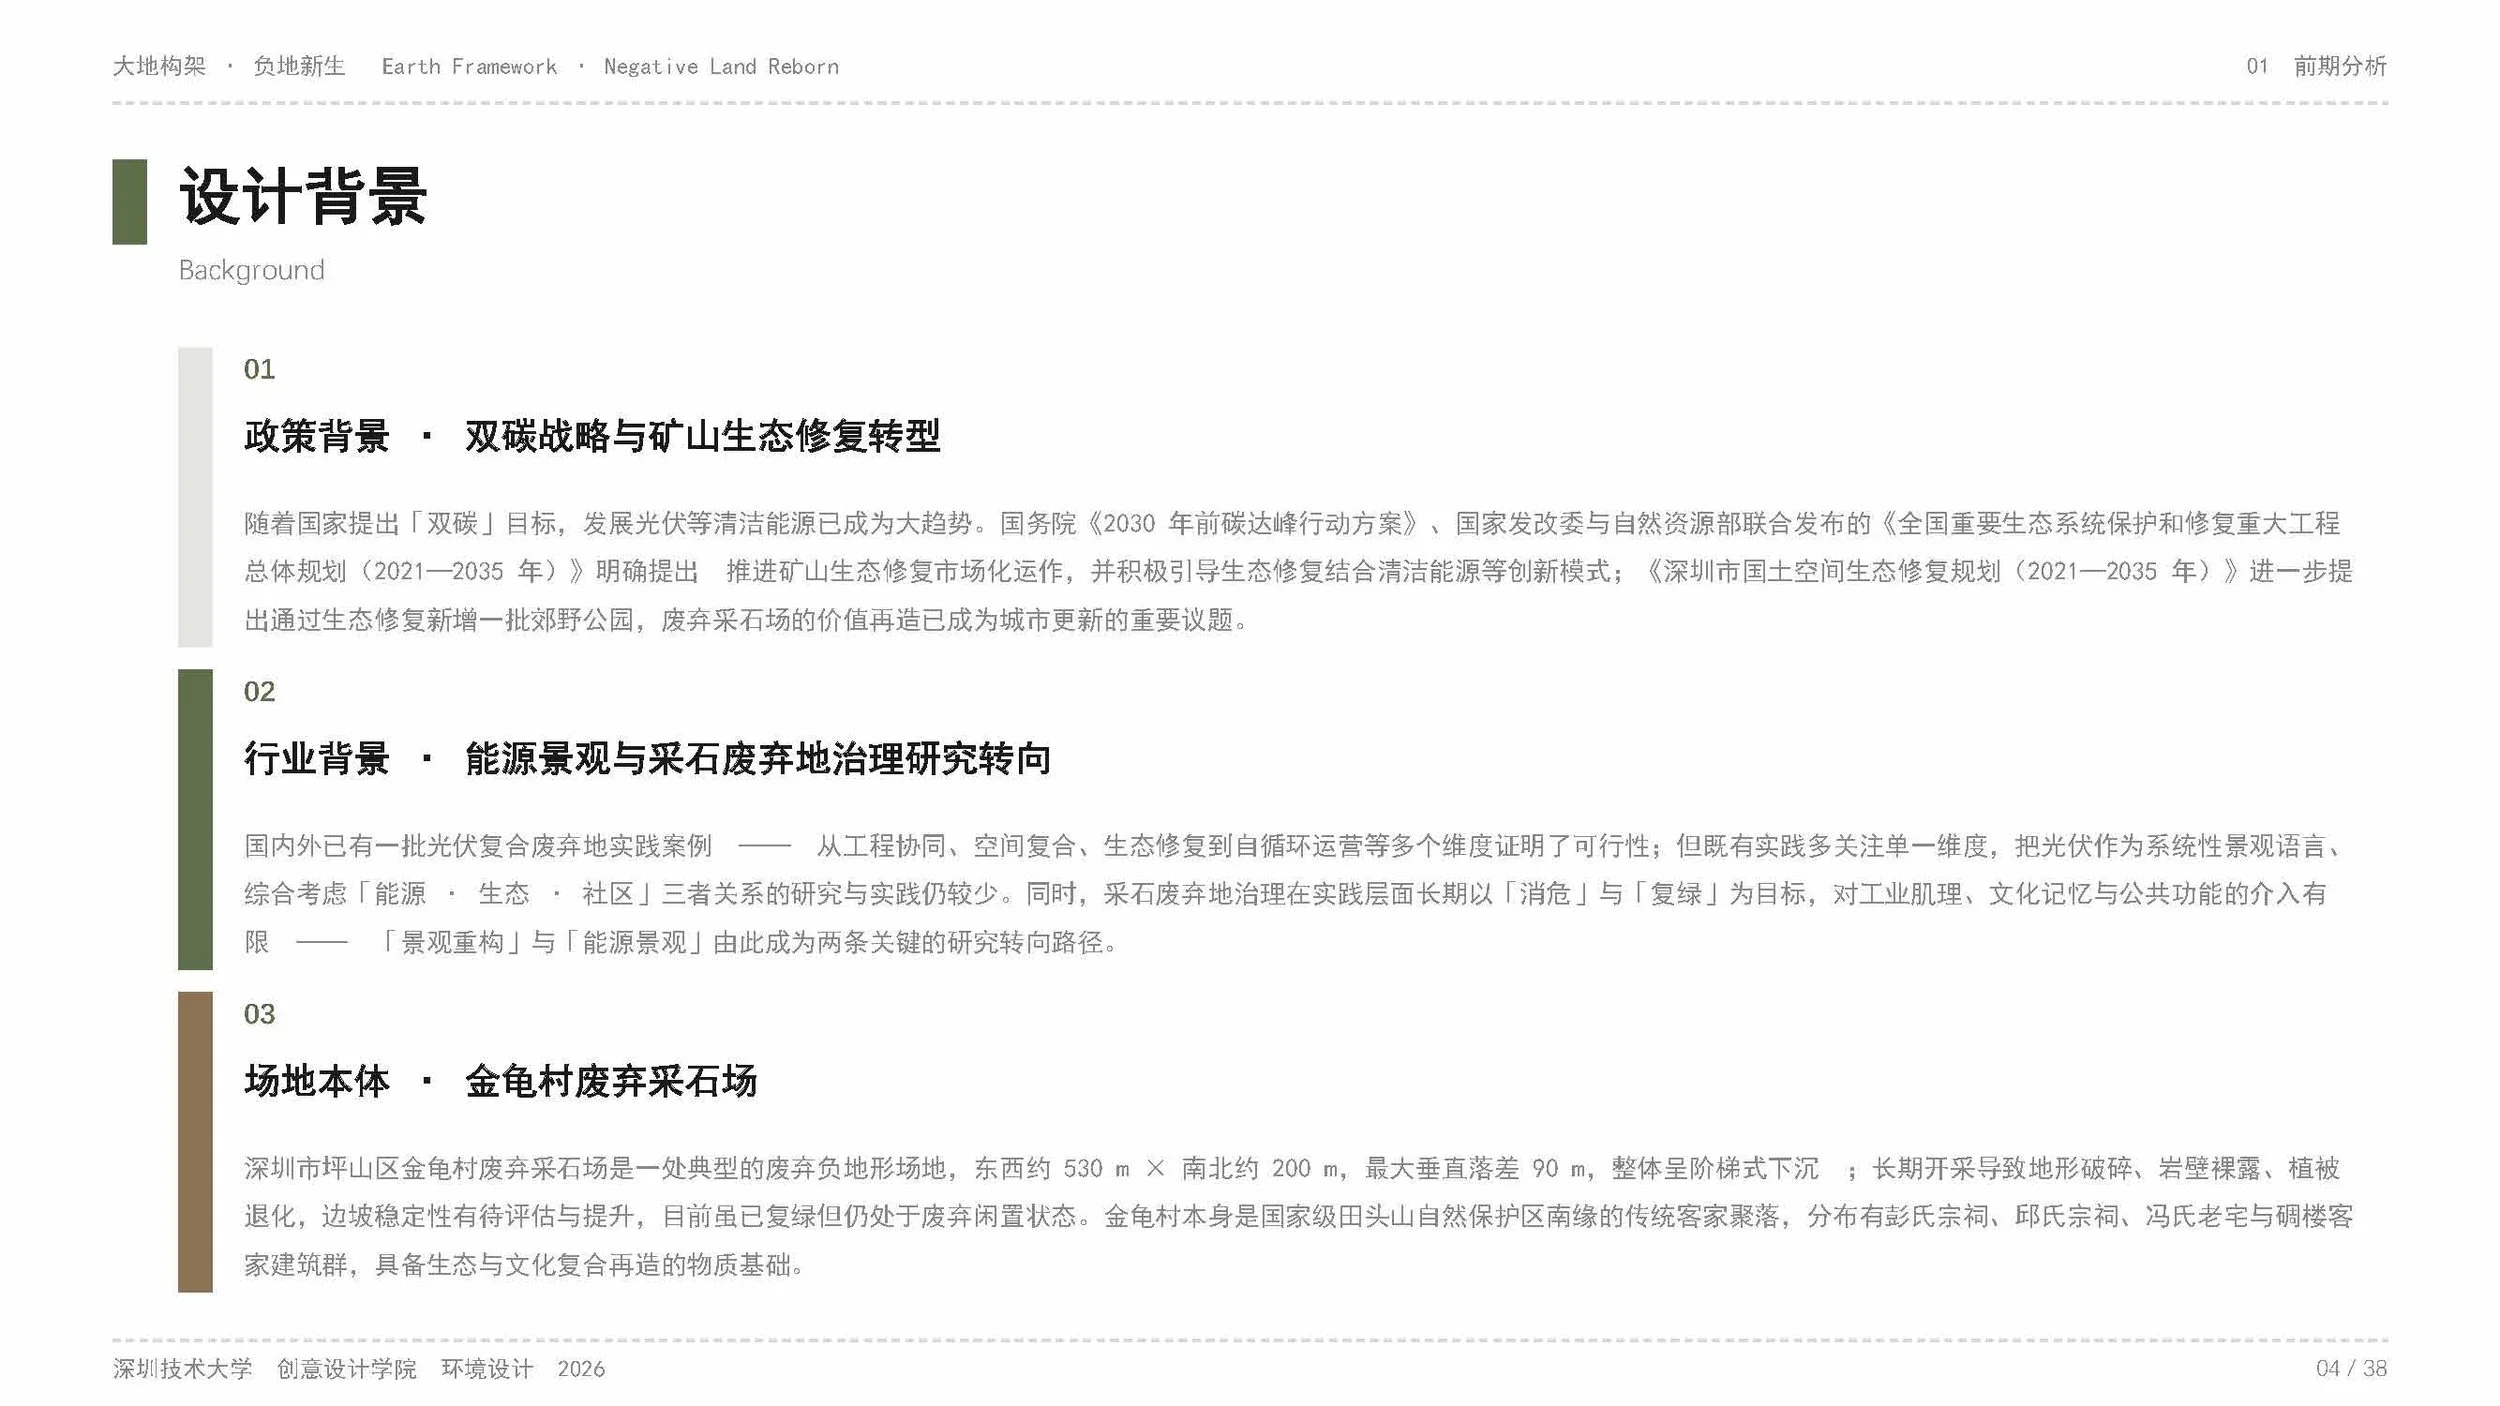Click paragraph line starting 深圳市坪山区金龟村废弃采石场
Screen dimensions: 2500x1406
[x=1292, y=1168]
